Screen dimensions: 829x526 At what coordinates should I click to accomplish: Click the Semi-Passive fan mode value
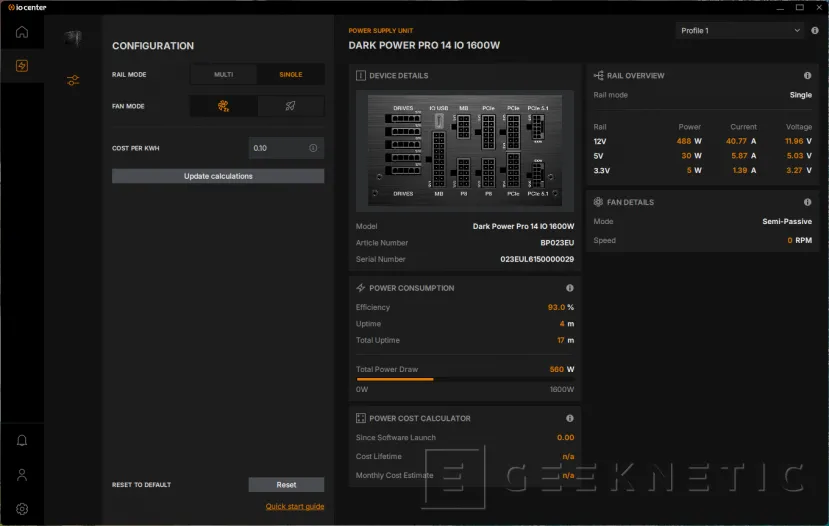[x=787, y=222]
